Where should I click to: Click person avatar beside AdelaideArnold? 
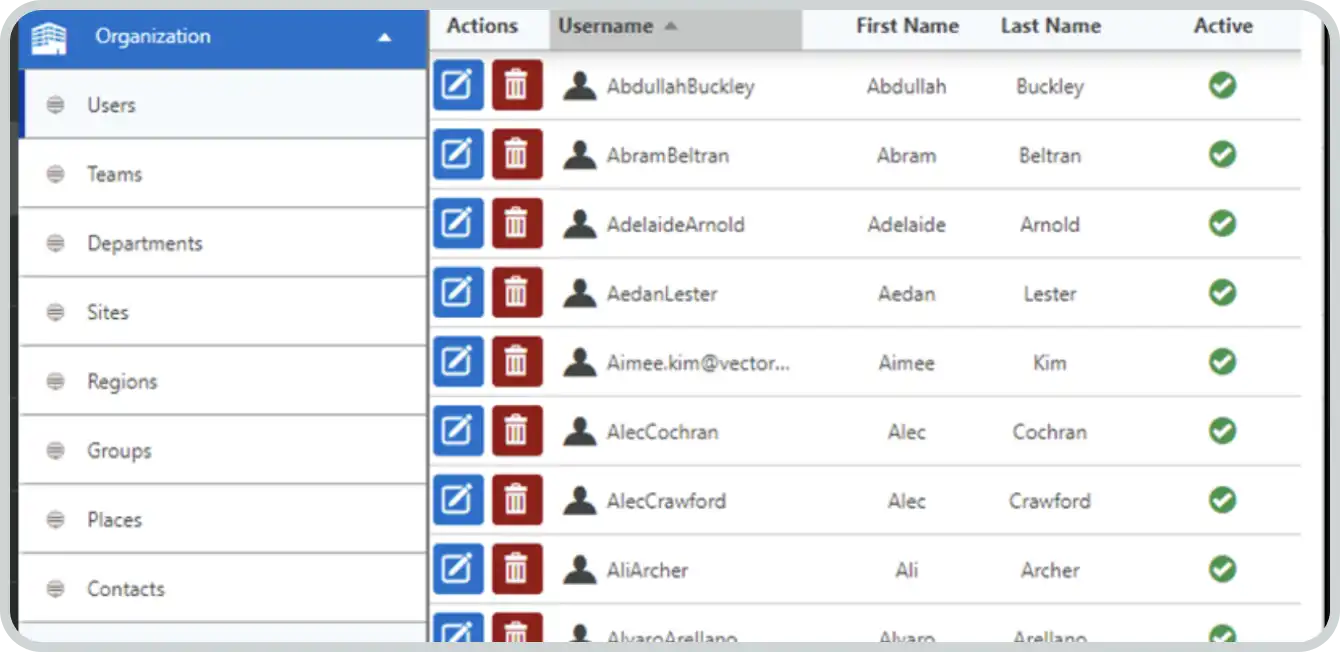point(580,224)
